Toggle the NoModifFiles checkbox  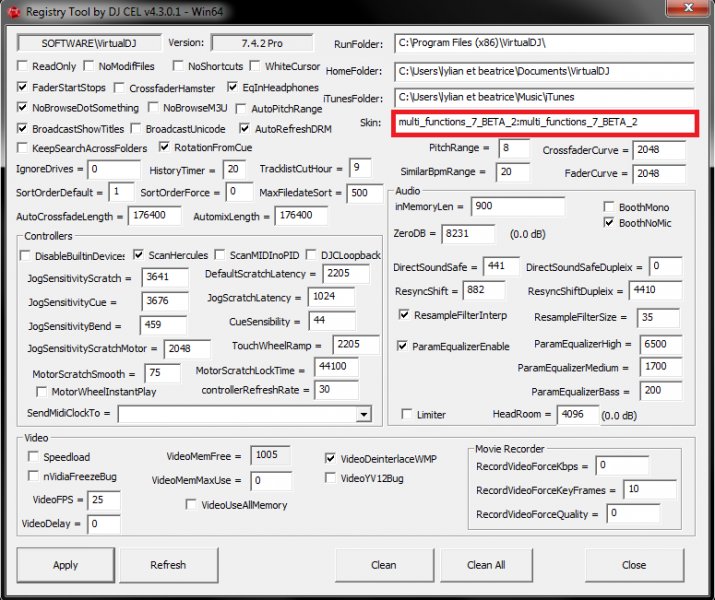(x=89, y=66)
